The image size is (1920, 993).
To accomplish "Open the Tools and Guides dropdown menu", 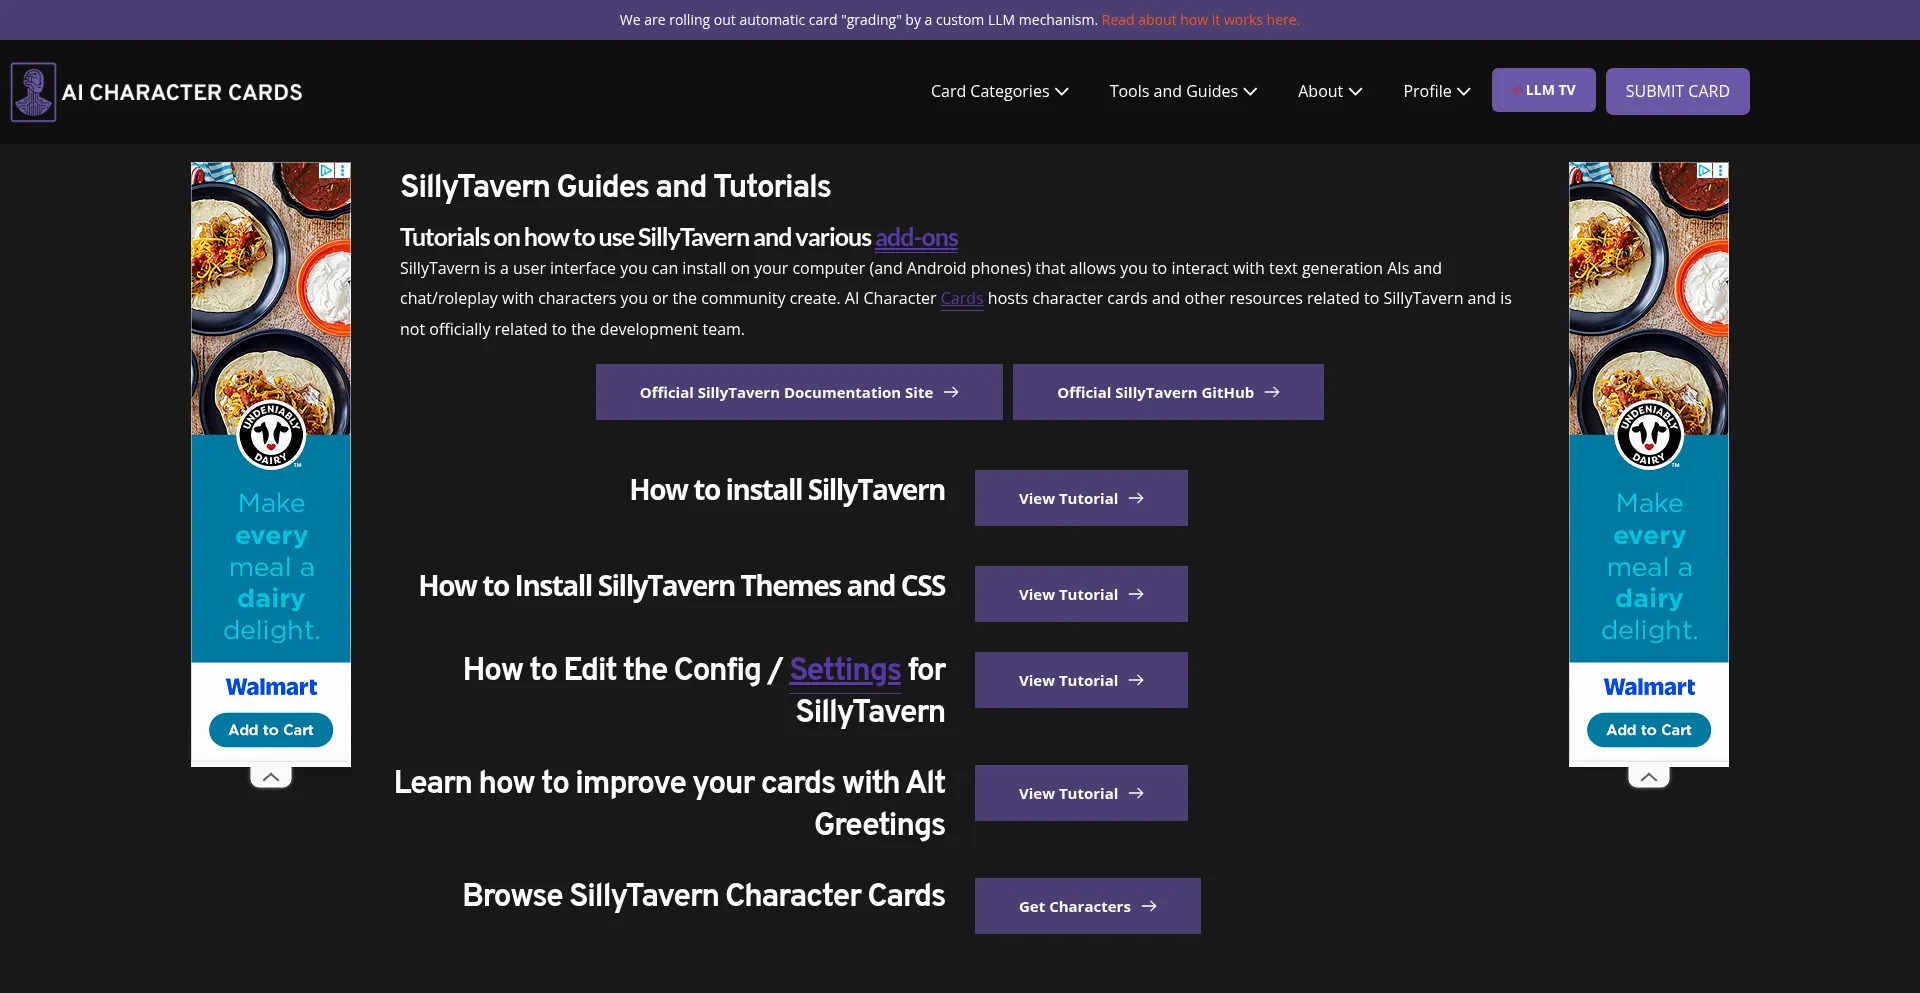I will pyautogui.click(x=1182, y=91).
